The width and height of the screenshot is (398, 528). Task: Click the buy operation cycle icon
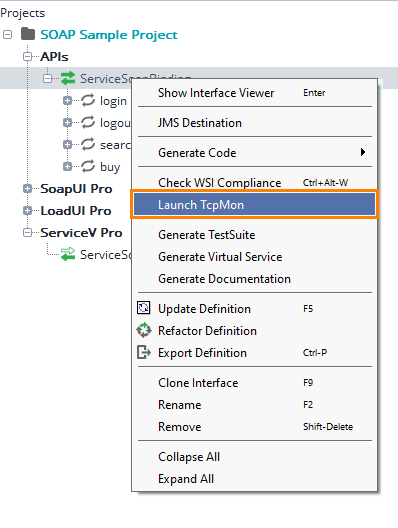point(88,166)
